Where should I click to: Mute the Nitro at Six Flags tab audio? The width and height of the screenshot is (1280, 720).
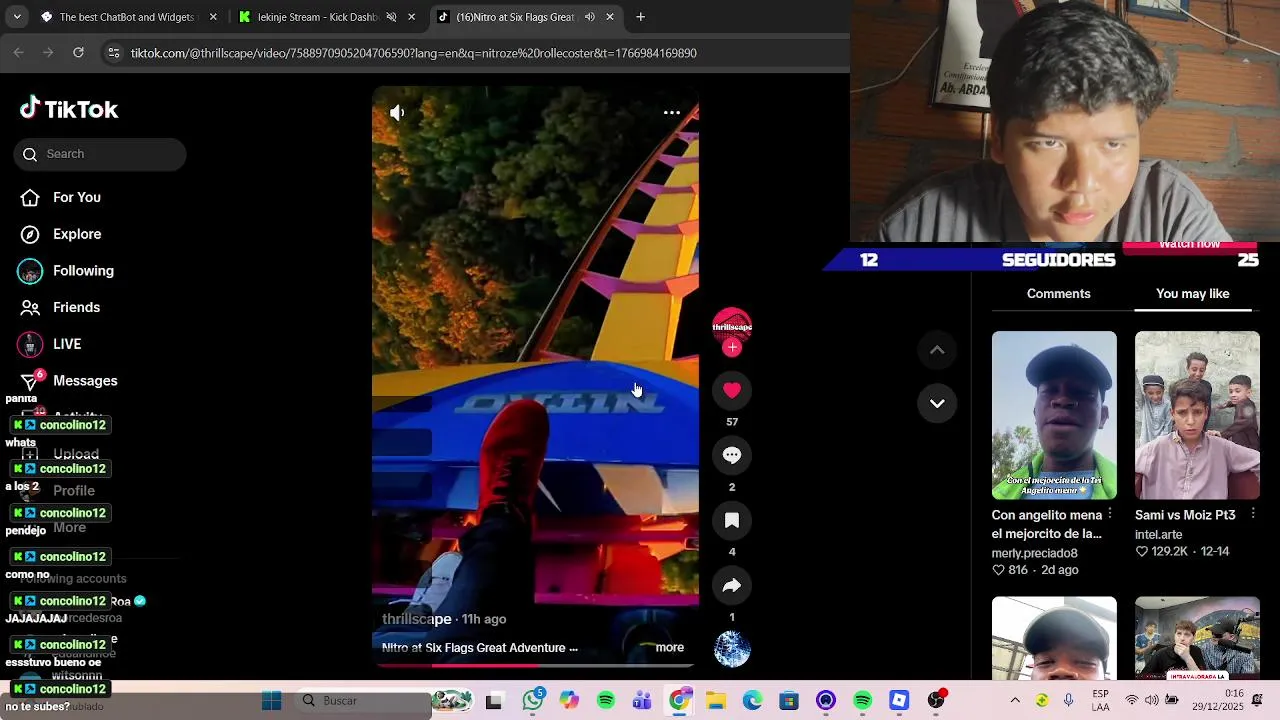(590, 17)
